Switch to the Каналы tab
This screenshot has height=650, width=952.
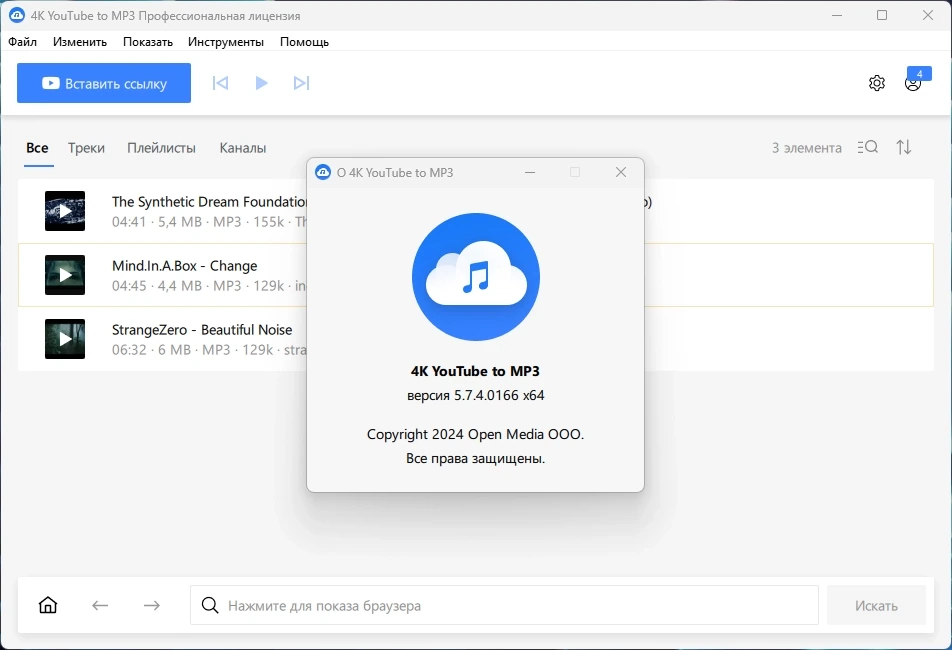pyautogui.click(x=243, y=148)
